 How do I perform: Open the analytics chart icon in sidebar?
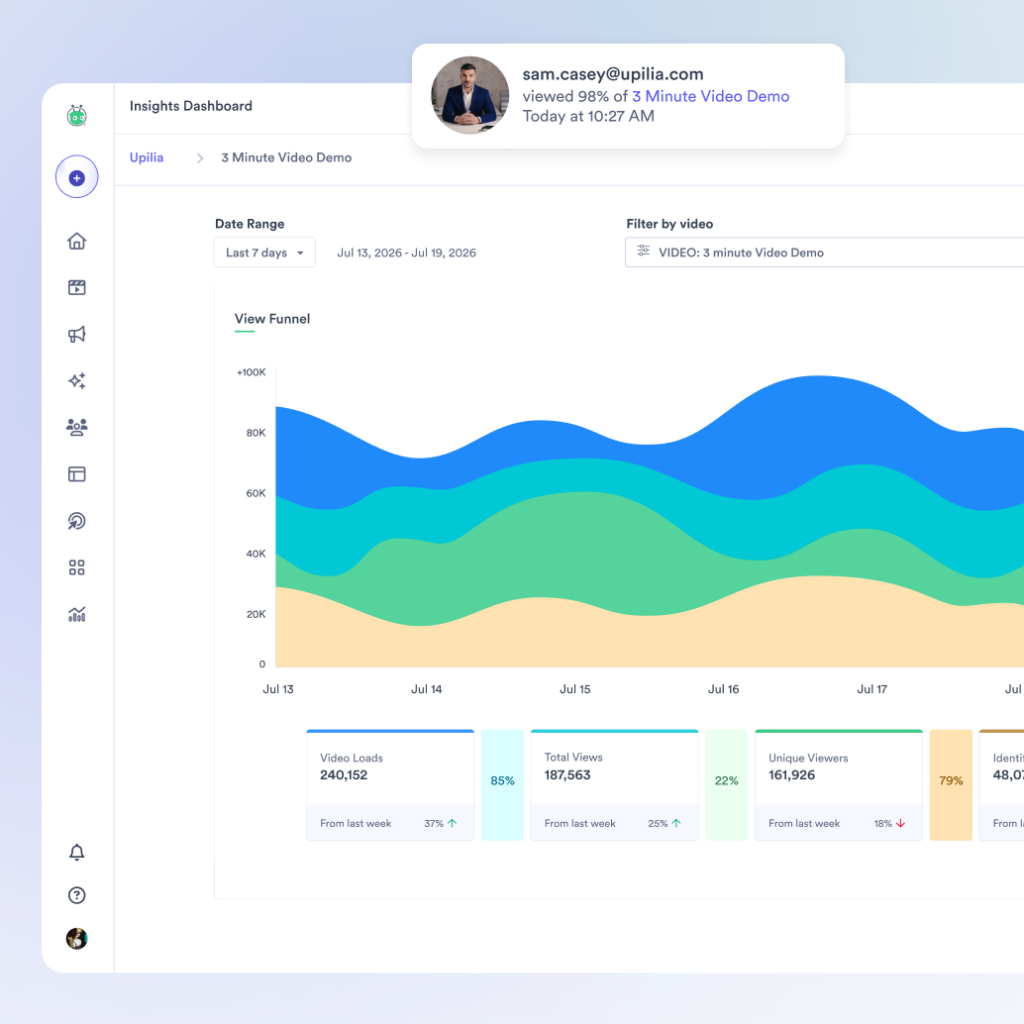click(76, 614)
